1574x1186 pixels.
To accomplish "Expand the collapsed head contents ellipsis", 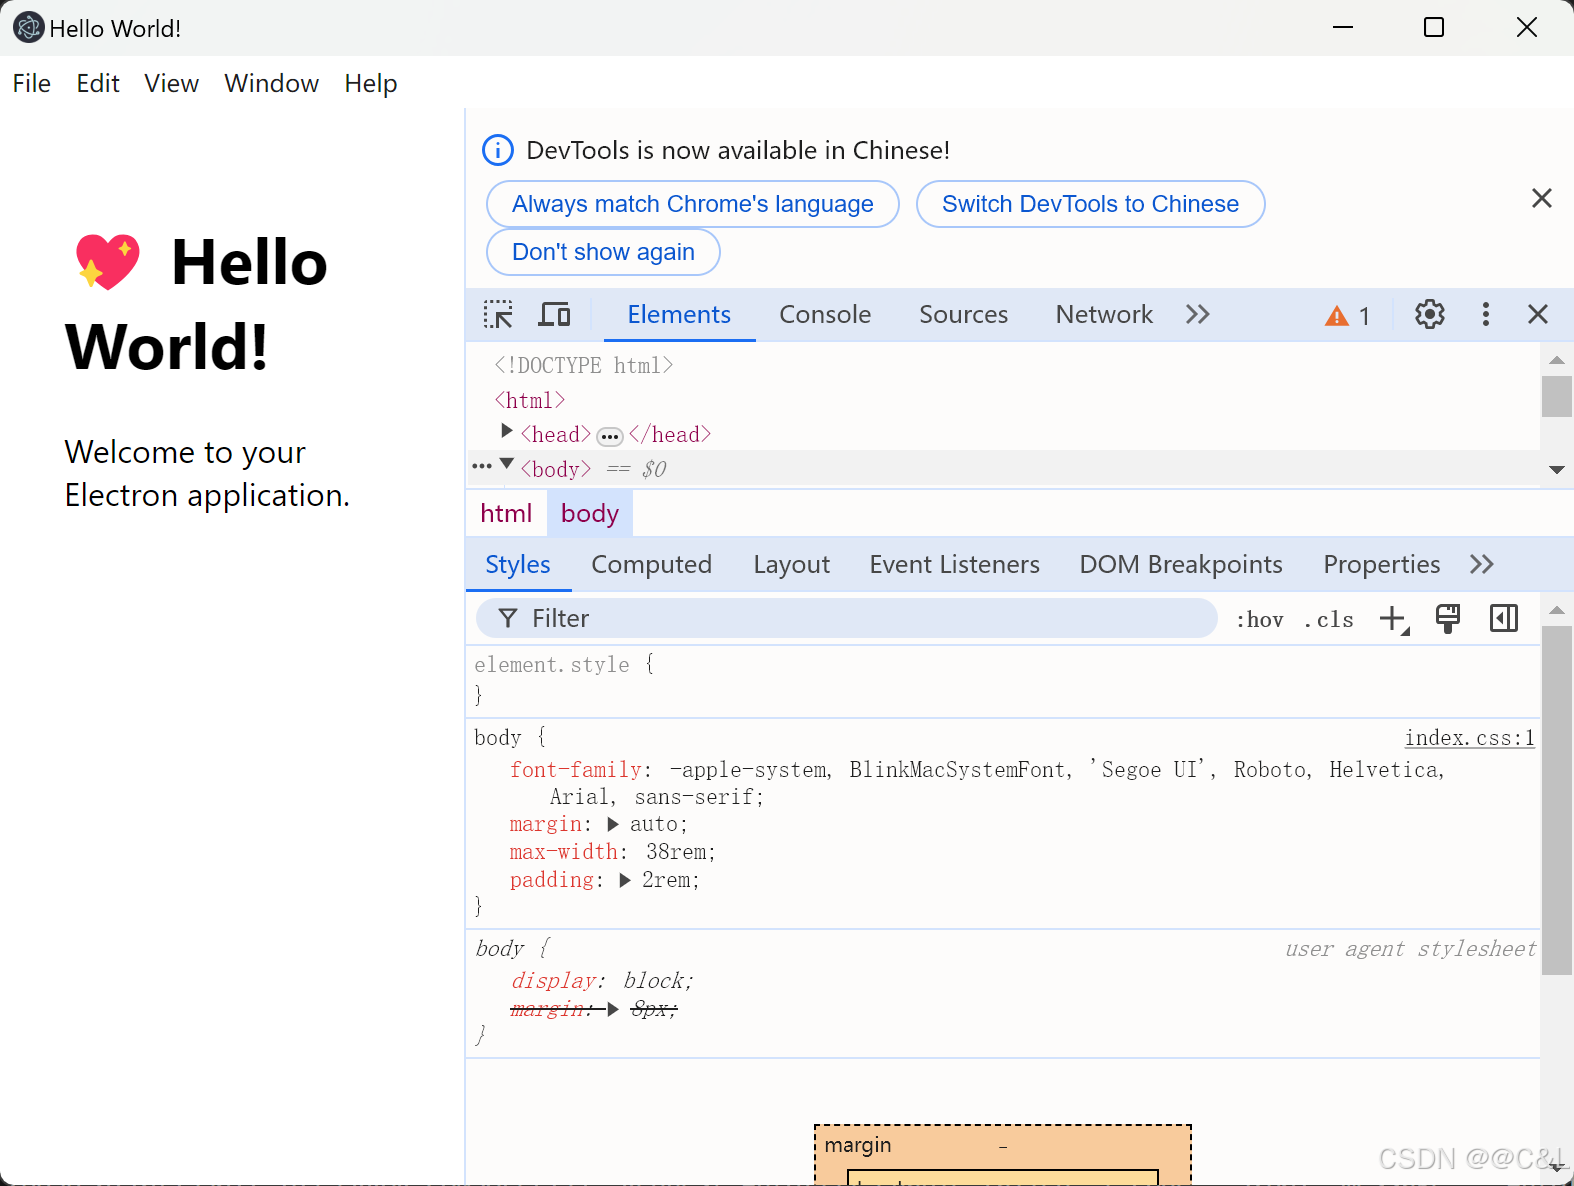I will 610,437.
